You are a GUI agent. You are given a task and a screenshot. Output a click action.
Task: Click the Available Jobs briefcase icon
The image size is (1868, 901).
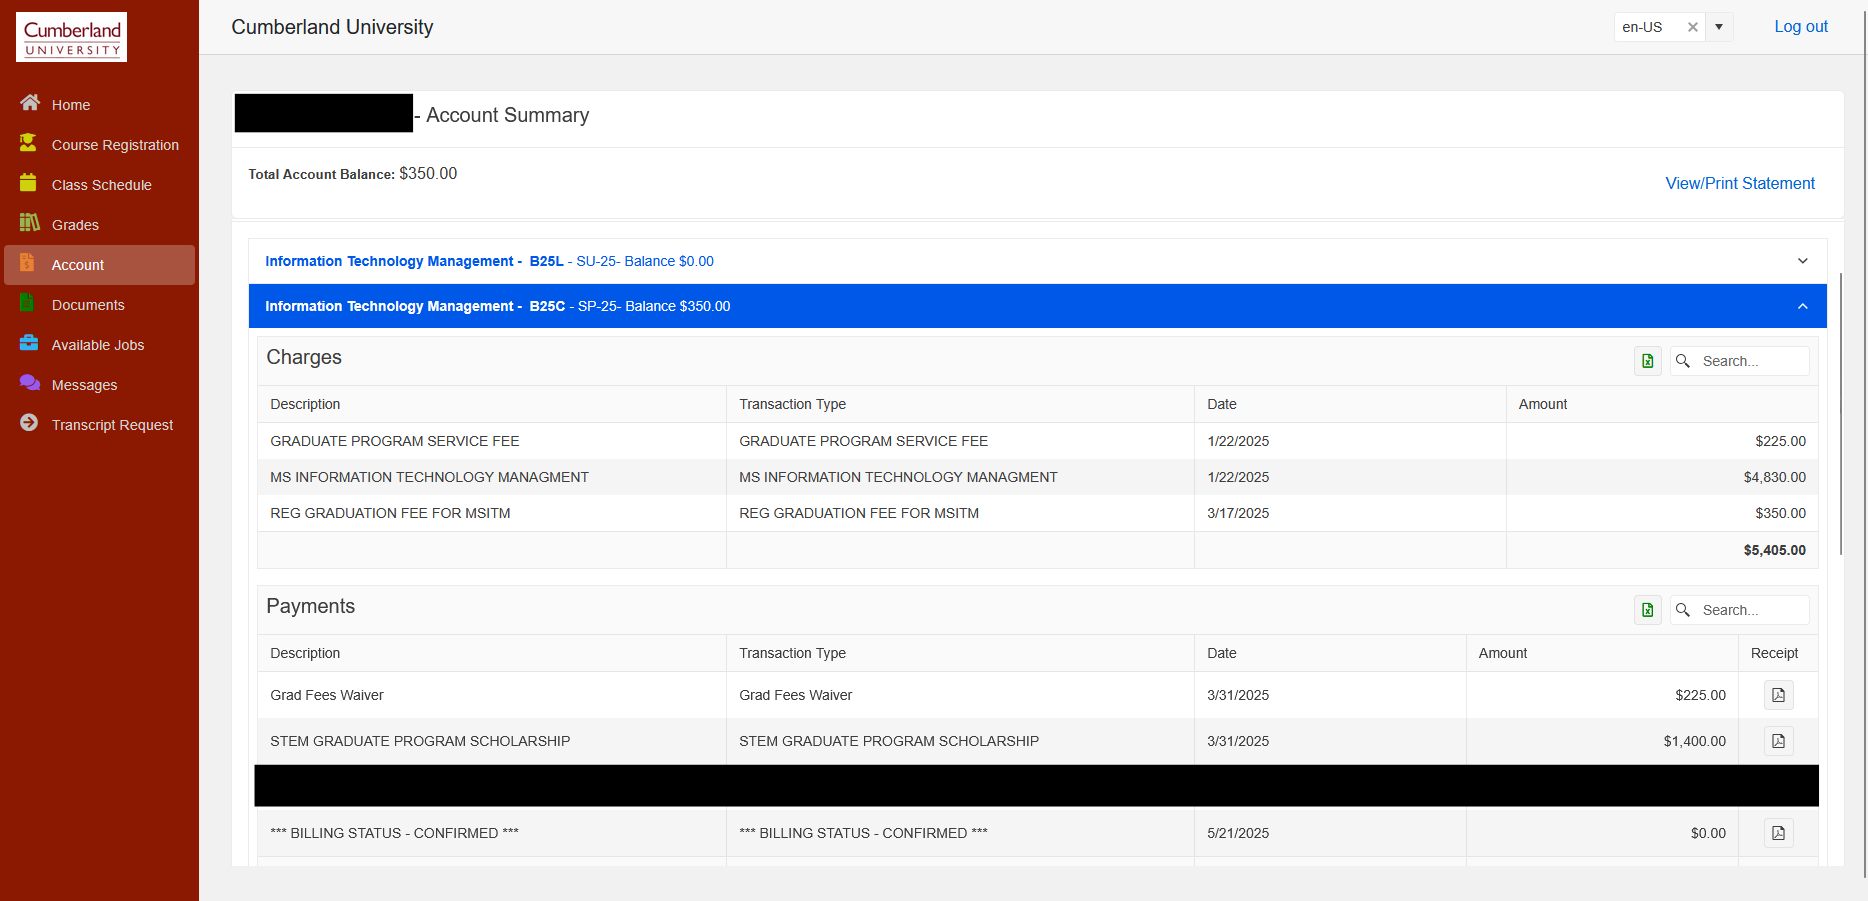point(29,343)
